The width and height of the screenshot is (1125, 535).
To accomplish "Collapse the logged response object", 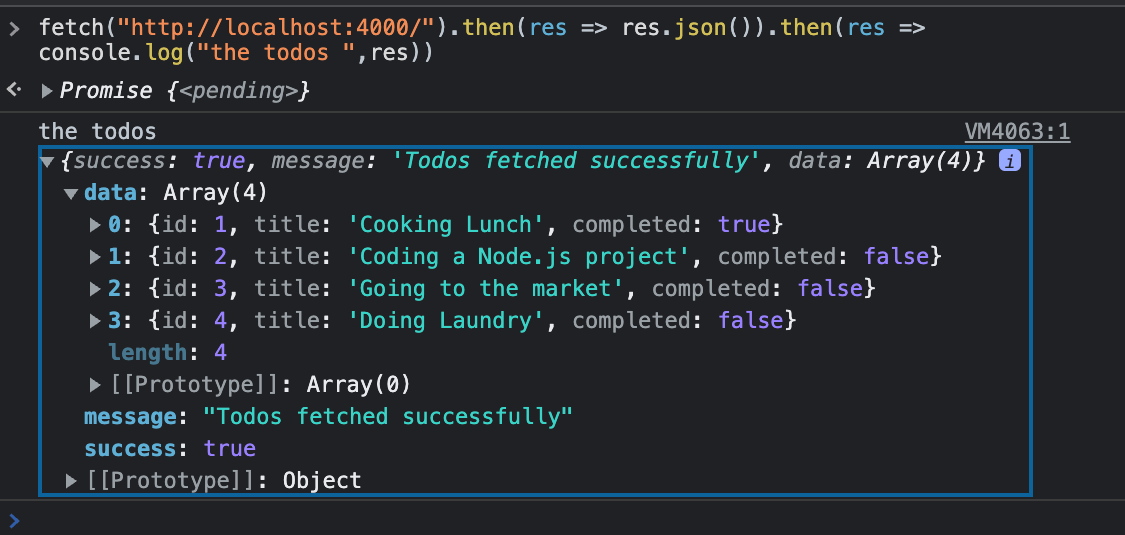I will [47, 161].
